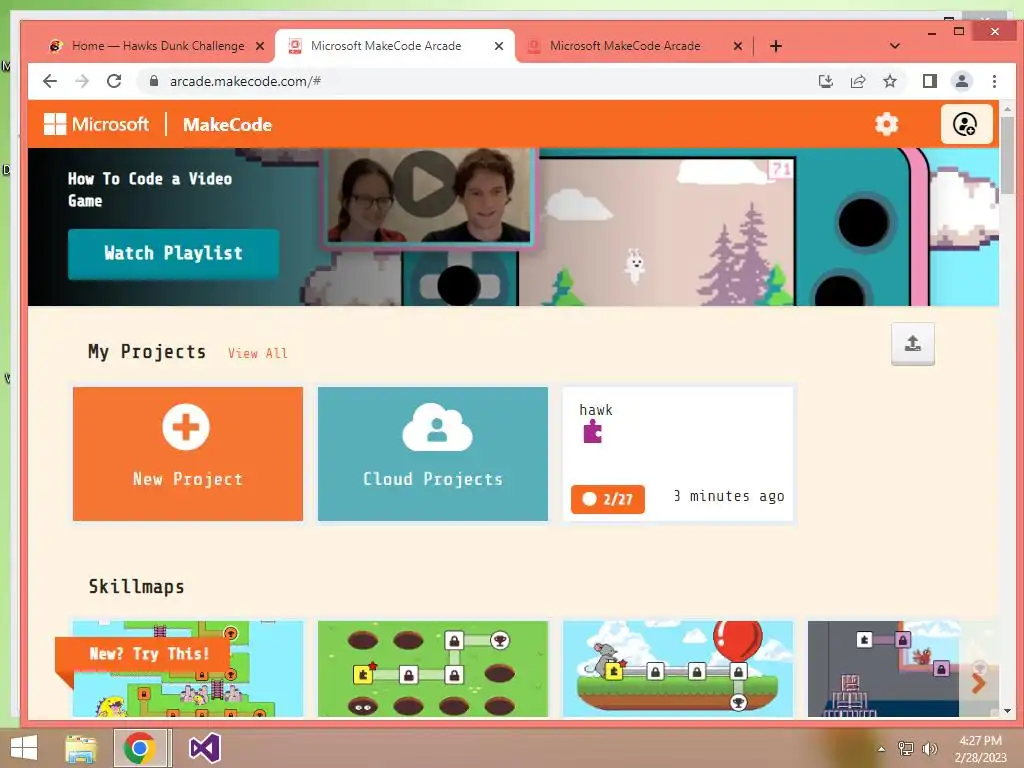This screenshot has width=1024, height=768.
Task: Open the taskbar clock and date
Action: [980, 749]
